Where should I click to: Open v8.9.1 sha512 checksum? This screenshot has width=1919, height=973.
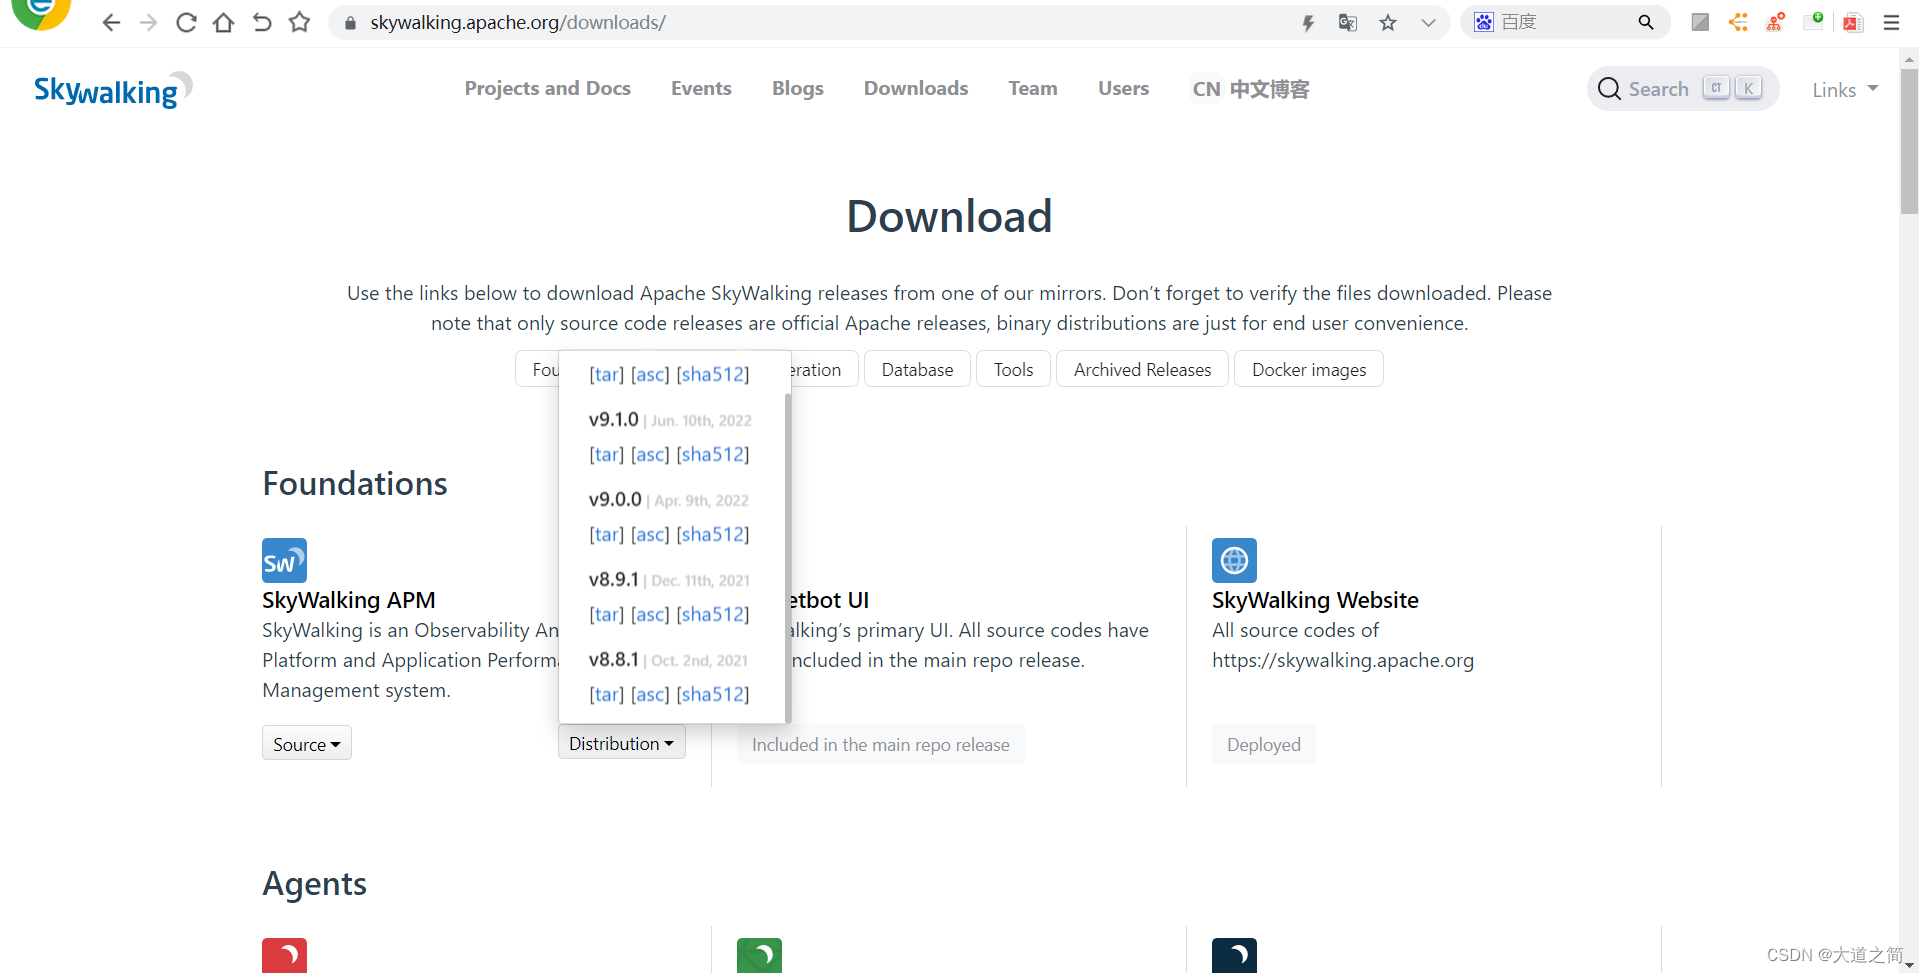(713, 614)
